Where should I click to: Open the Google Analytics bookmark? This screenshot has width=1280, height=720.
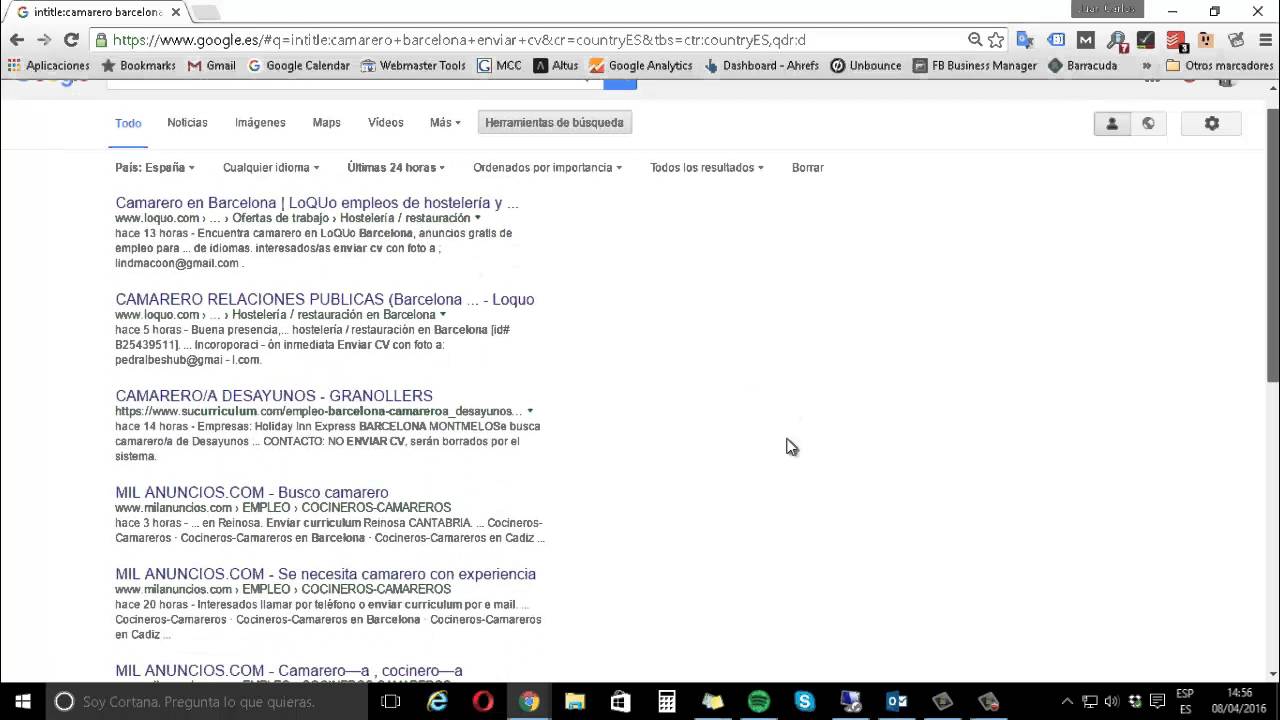click(641, 66)
